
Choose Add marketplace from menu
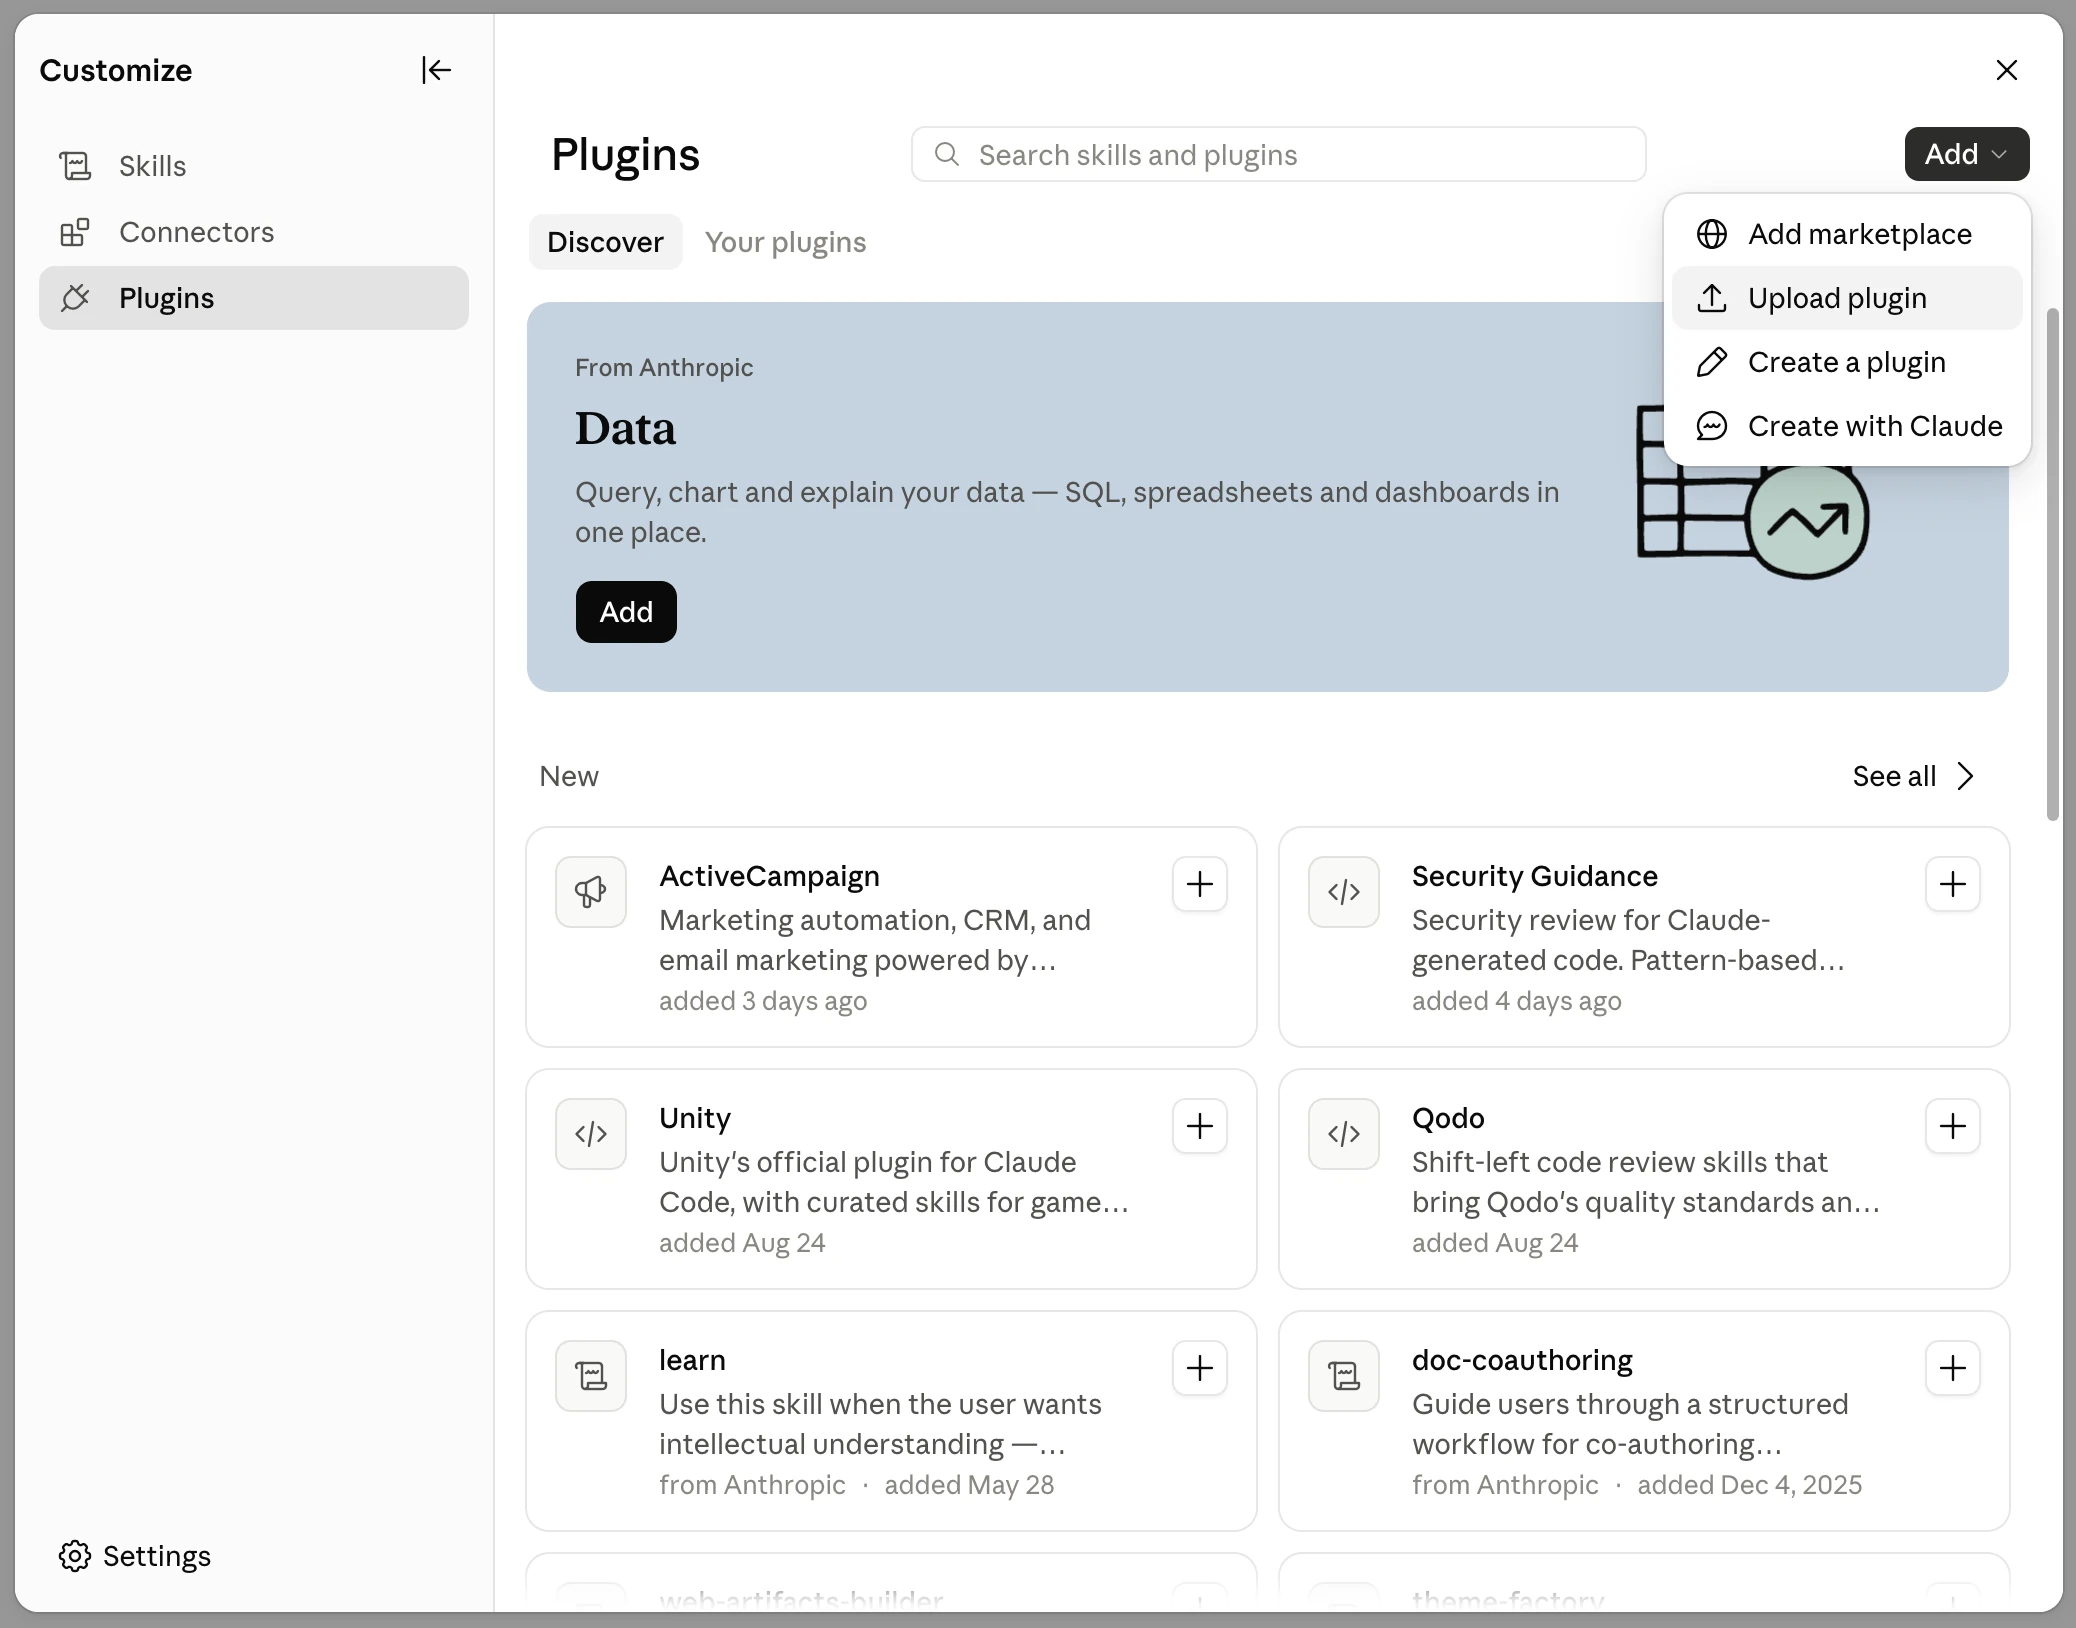pyautogui.click(x=1847, y=234)
